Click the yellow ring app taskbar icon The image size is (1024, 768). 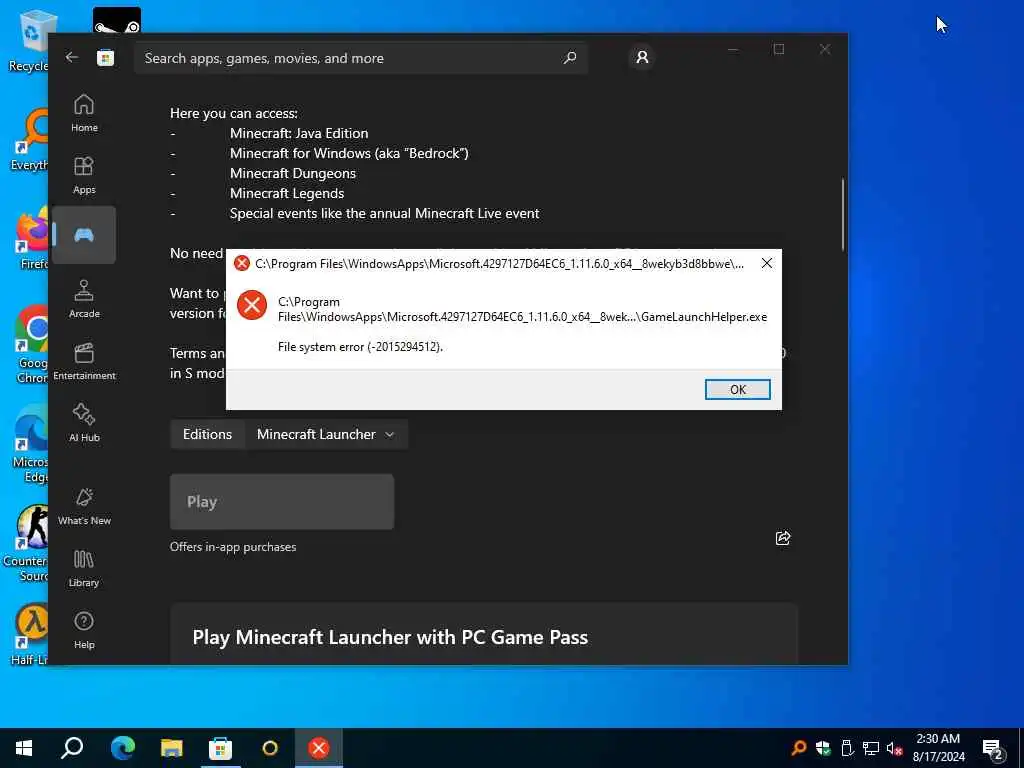[270, 748]
